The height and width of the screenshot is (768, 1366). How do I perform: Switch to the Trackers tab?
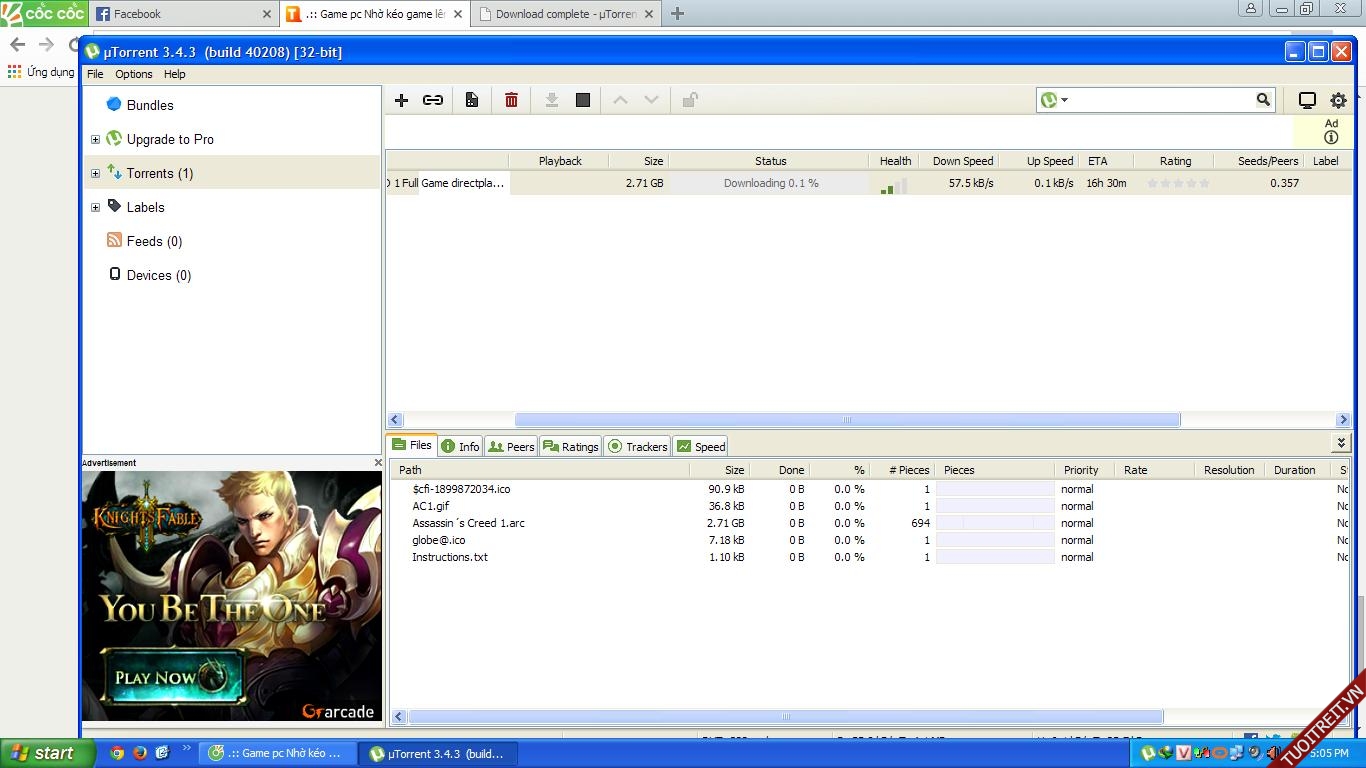pyautogui.click(x=637, y=446)
